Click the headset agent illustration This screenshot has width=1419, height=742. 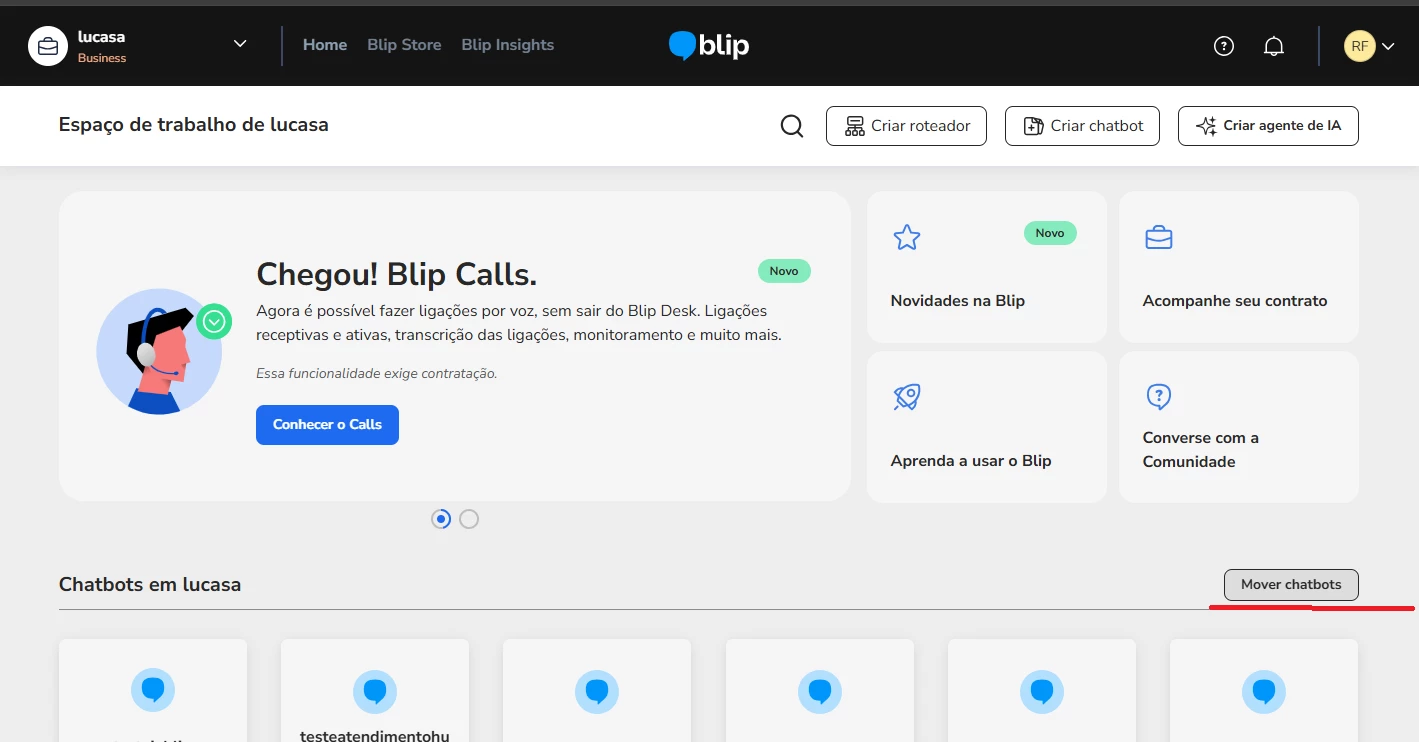pos(164,351)
